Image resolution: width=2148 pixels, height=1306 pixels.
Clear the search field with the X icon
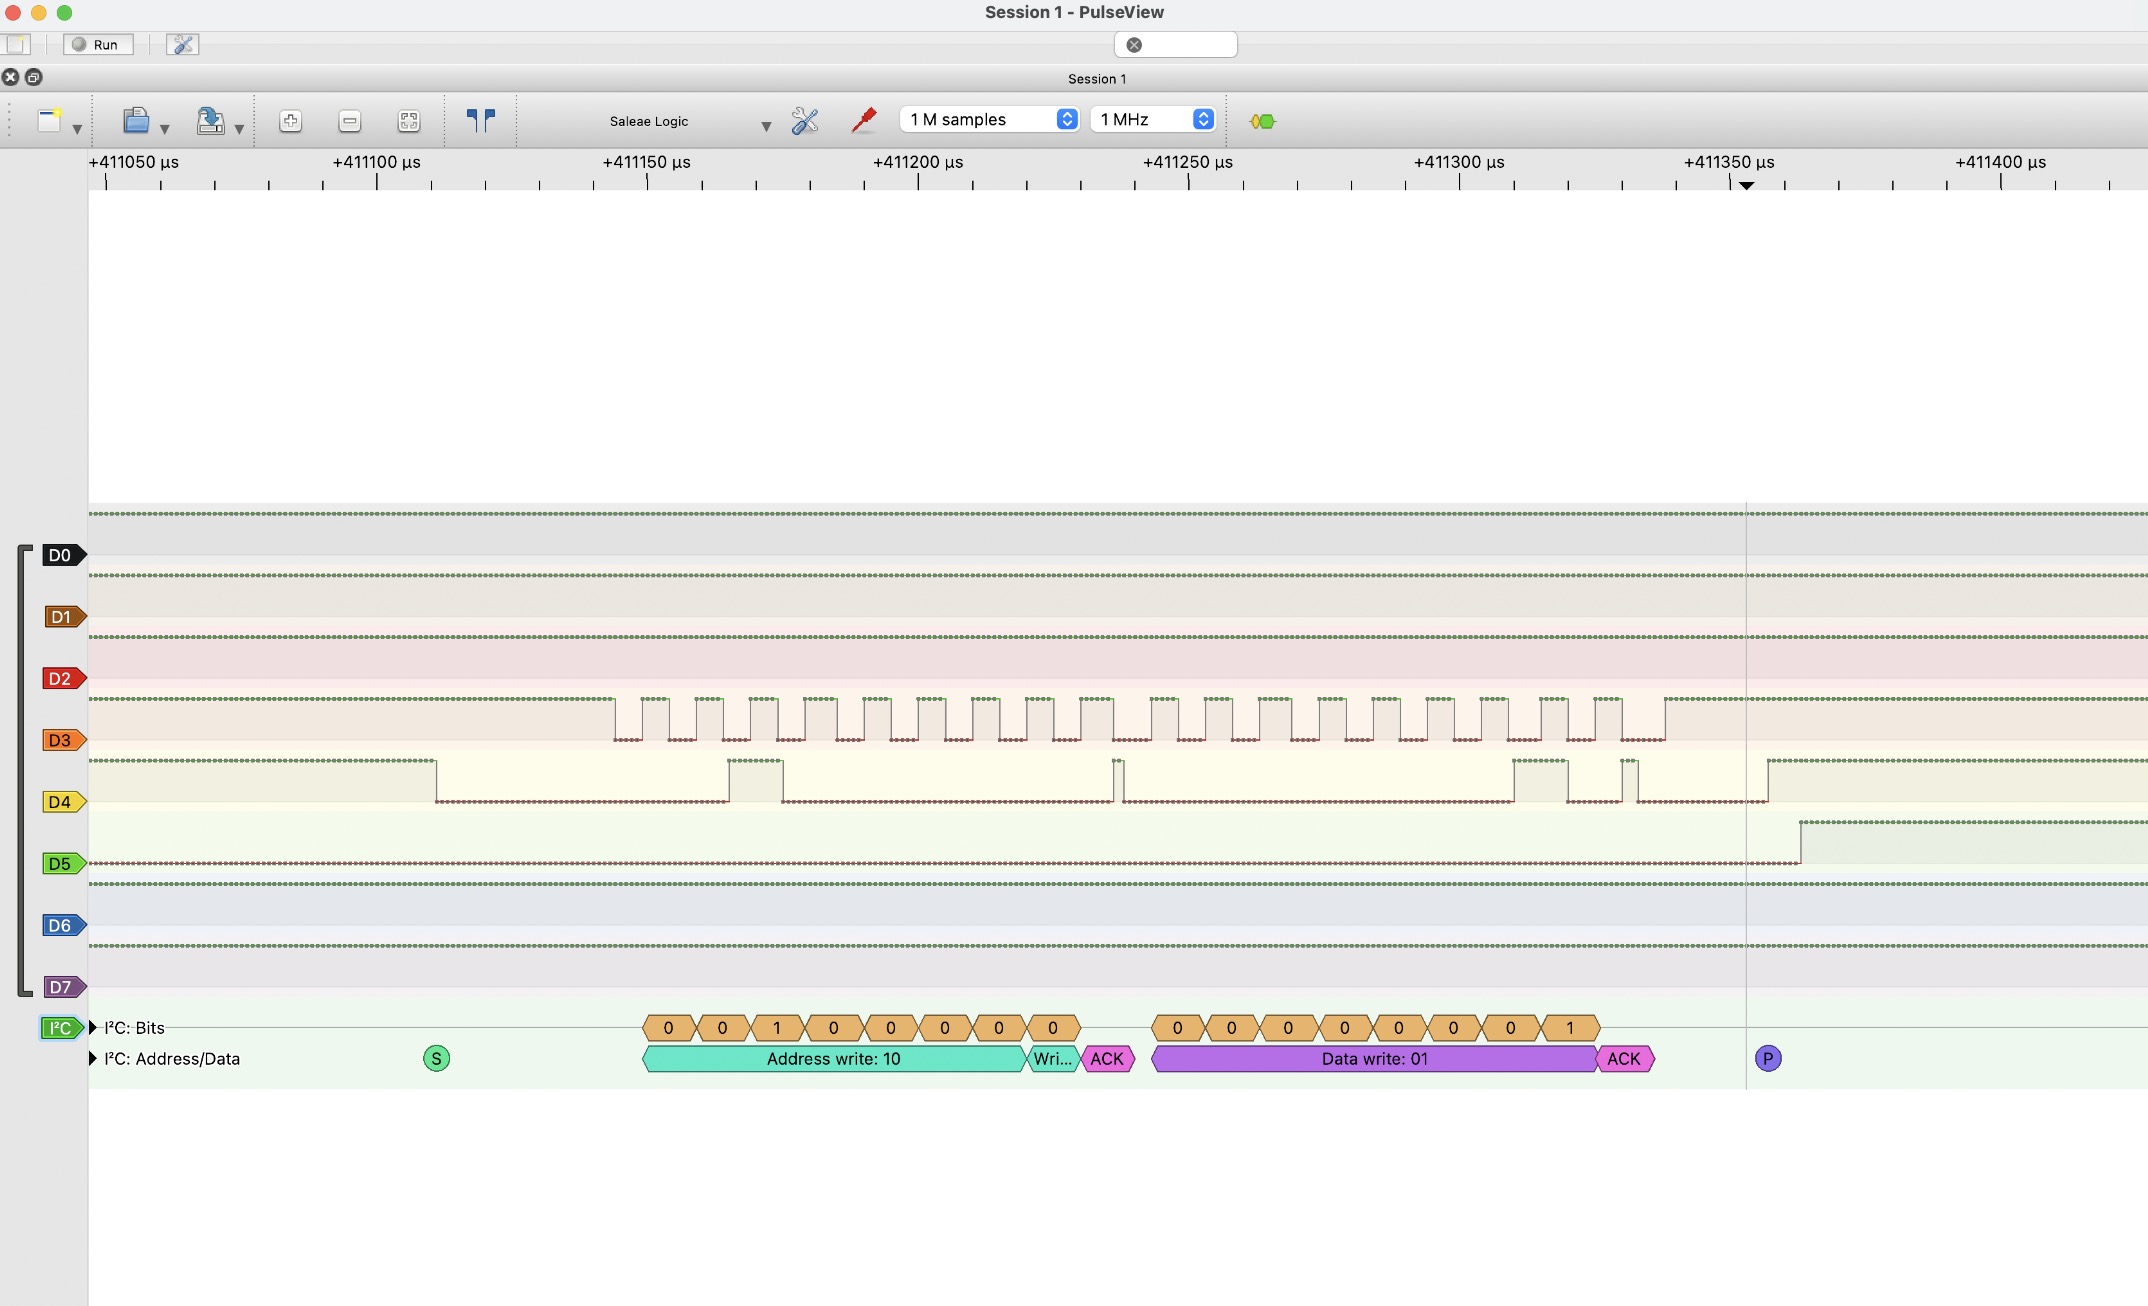(x=1134, y=45)
